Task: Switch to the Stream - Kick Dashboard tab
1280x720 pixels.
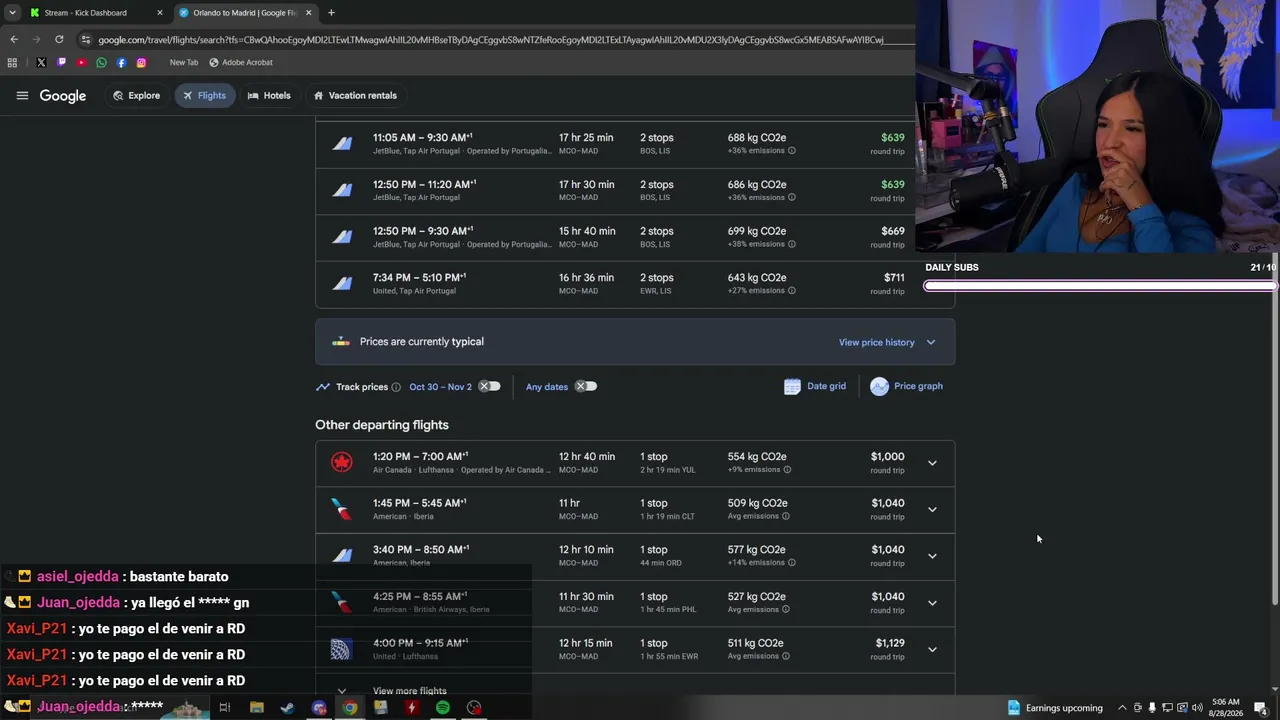Action: pos(96,13)
